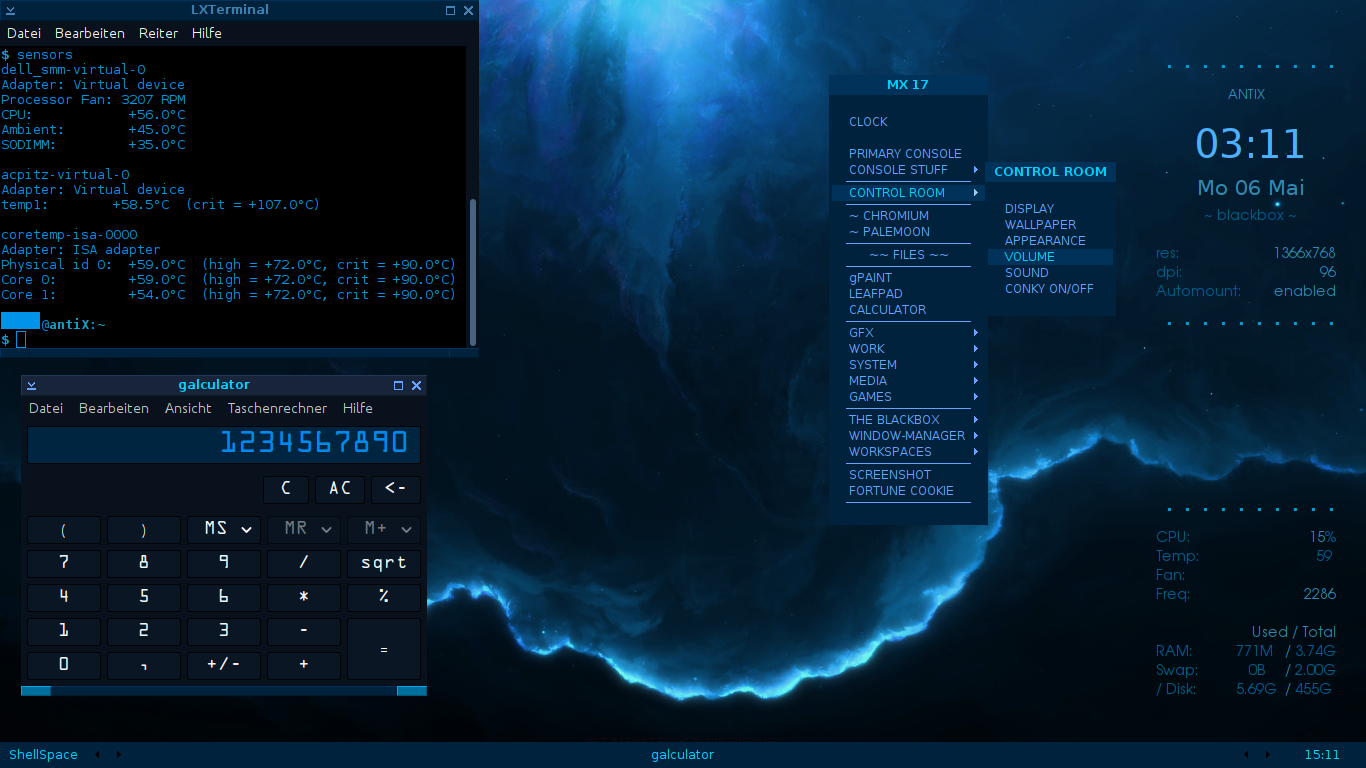This screenshot has height=768, width=1366.
Task: Maximize the LXTerminal window
Action: click(x=450, y=10)
